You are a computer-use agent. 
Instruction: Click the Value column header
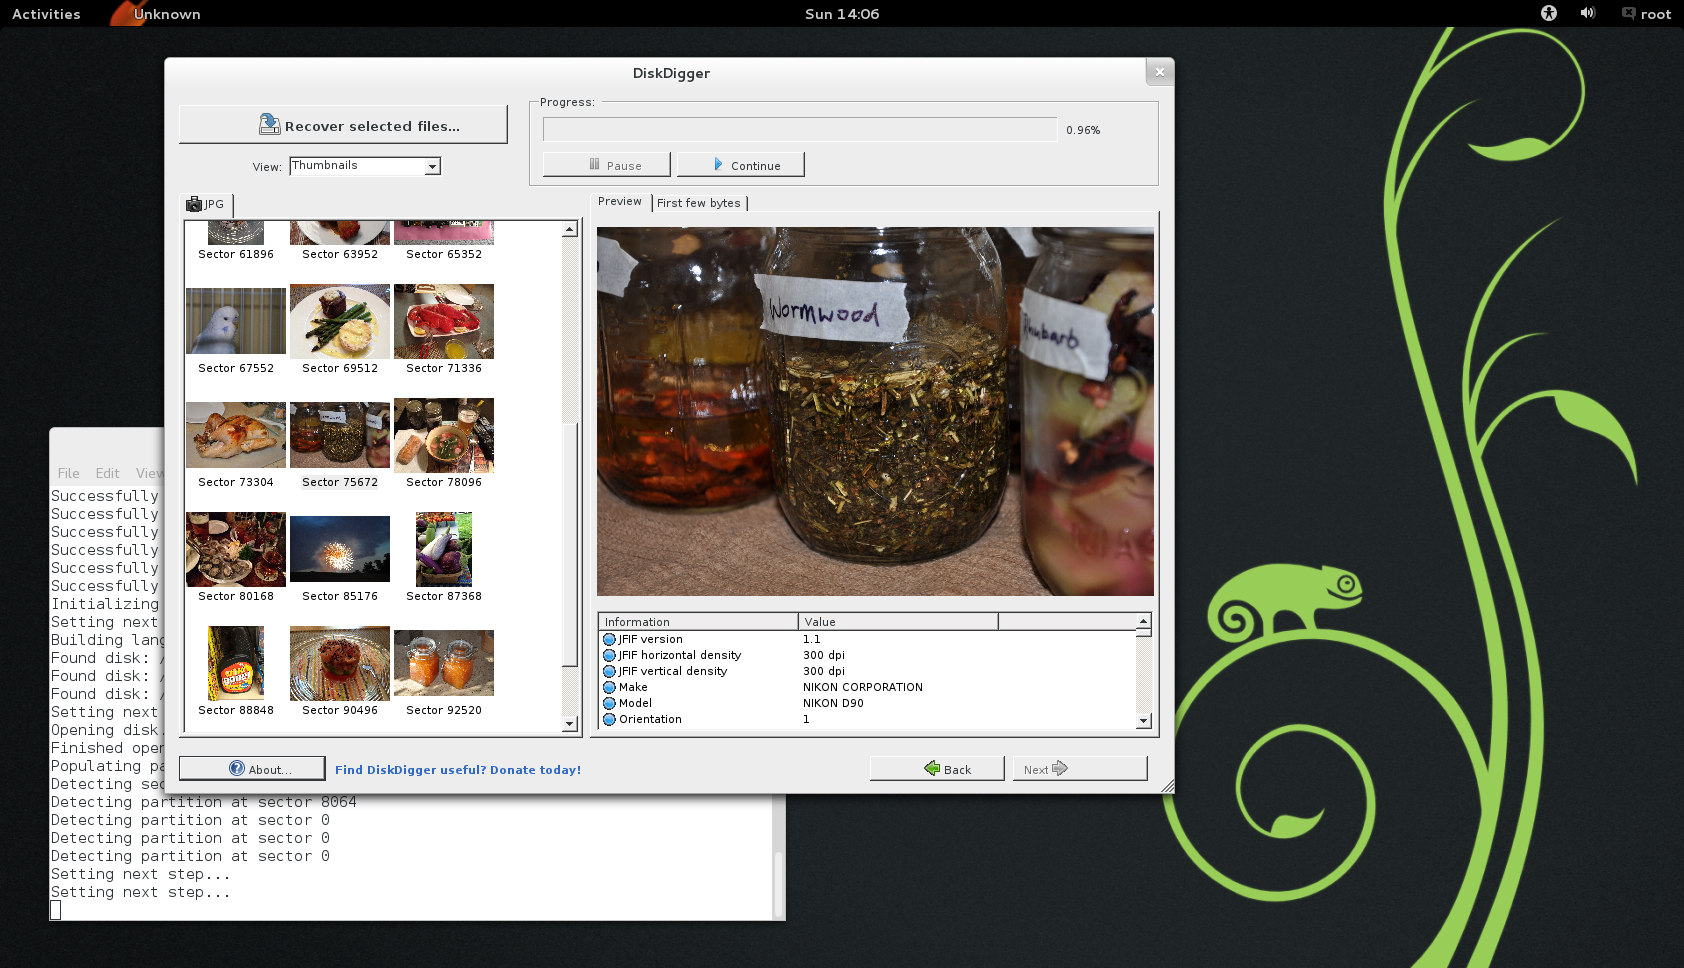click(x=898, y=622)
